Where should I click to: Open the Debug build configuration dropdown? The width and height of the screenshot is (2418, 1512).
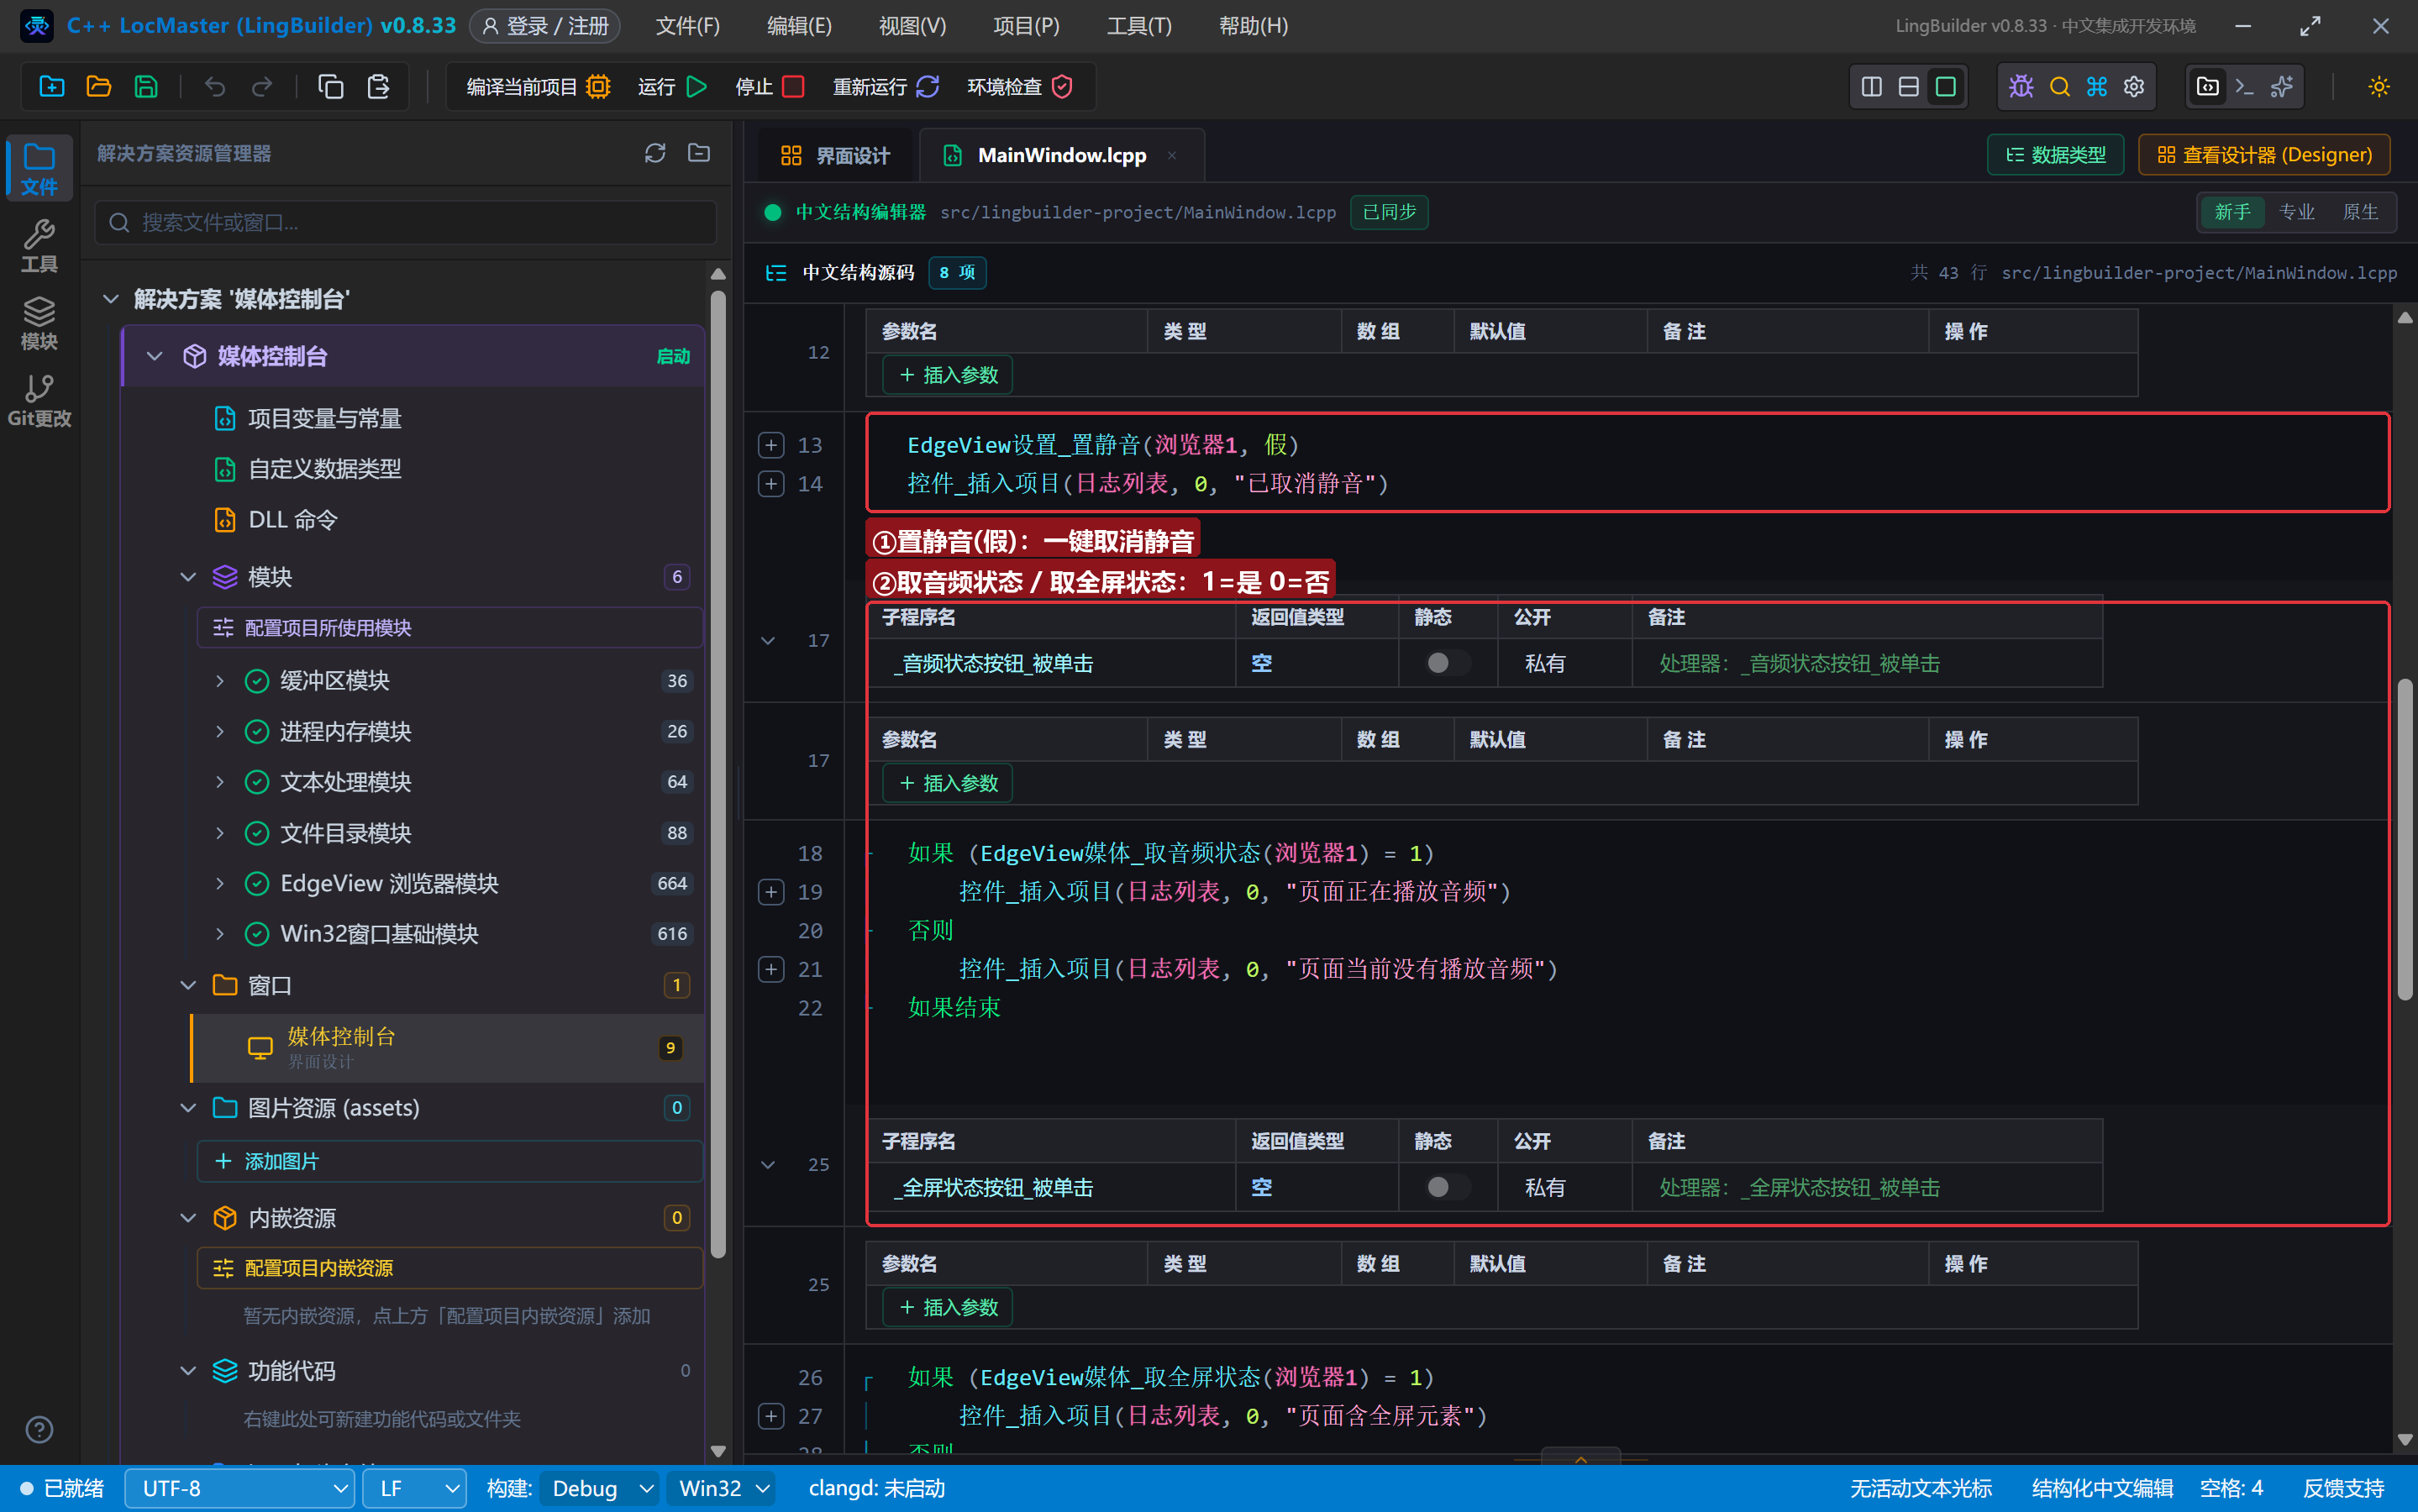point(599,1489)
